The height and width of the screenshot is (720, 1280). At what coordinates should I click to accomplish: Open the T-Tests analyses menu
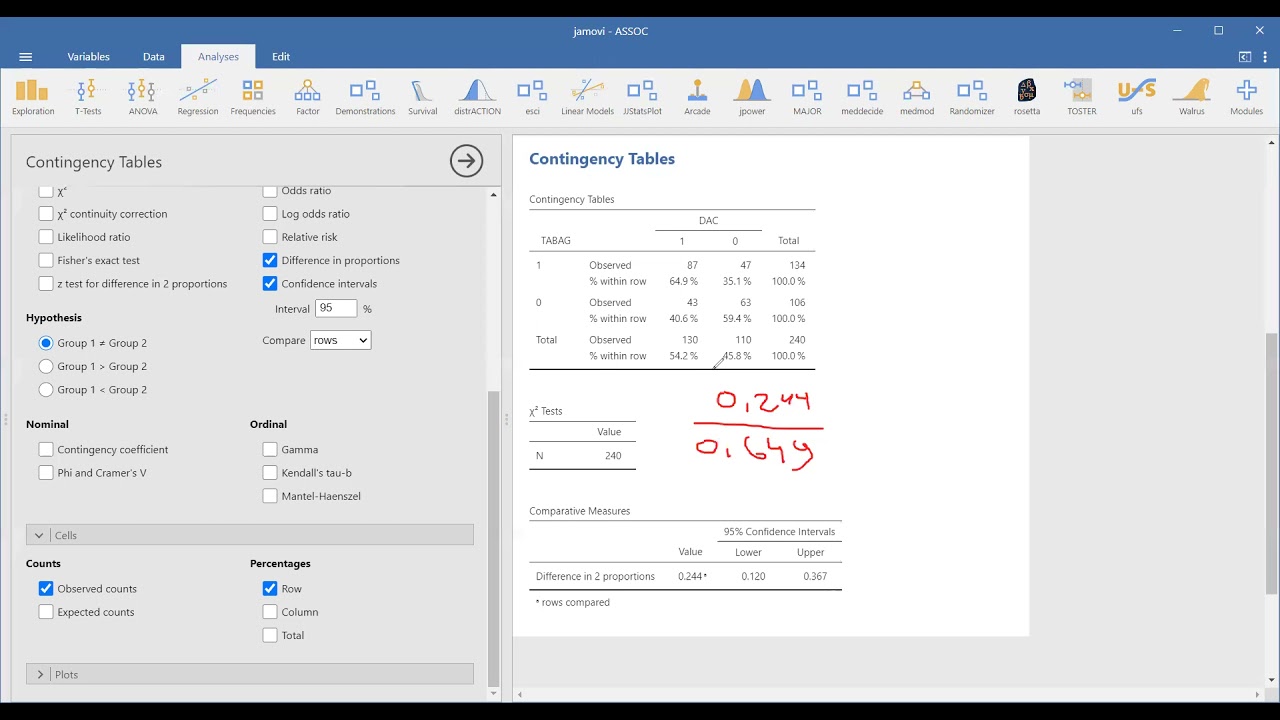[88, 97]
